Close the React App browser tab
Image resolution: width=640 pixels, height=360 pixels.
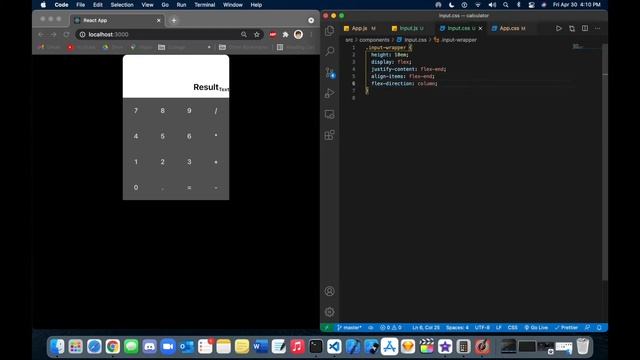pyautogui.click(x=159, y=20)
